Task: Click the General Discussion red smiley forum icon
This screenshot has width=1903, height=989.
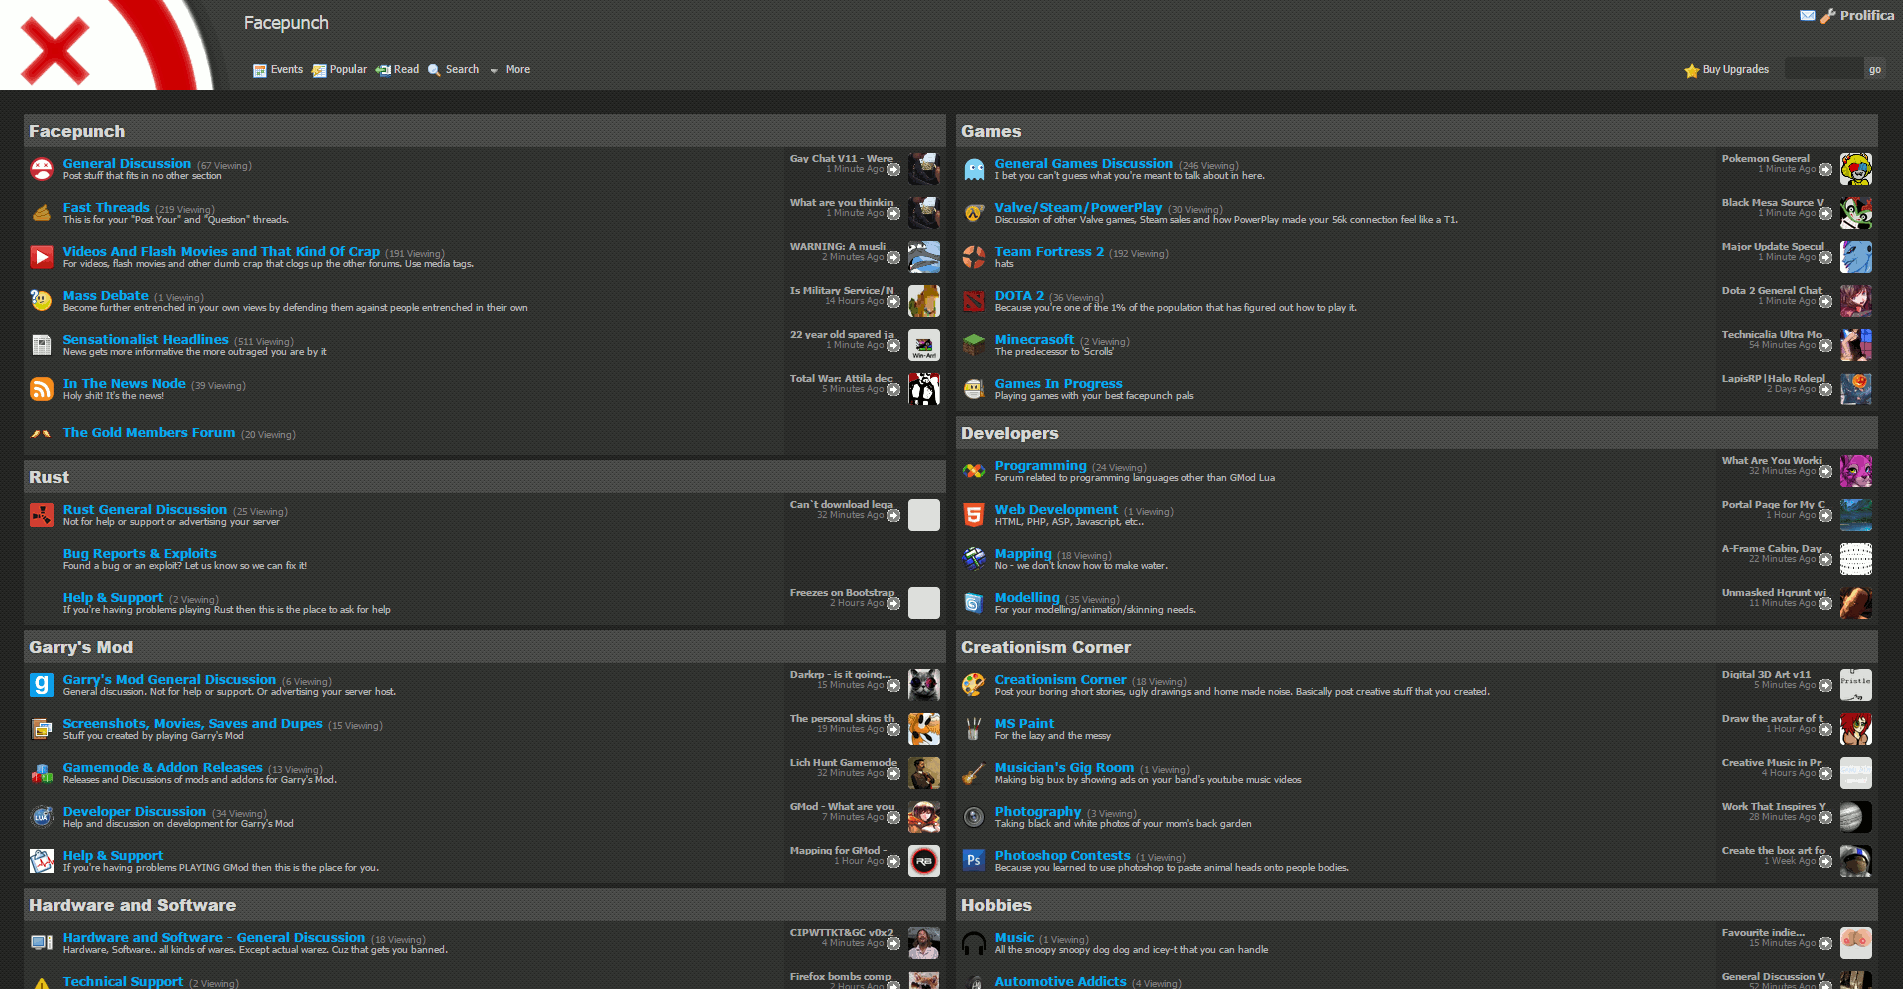Action: [x=42, y=169]
